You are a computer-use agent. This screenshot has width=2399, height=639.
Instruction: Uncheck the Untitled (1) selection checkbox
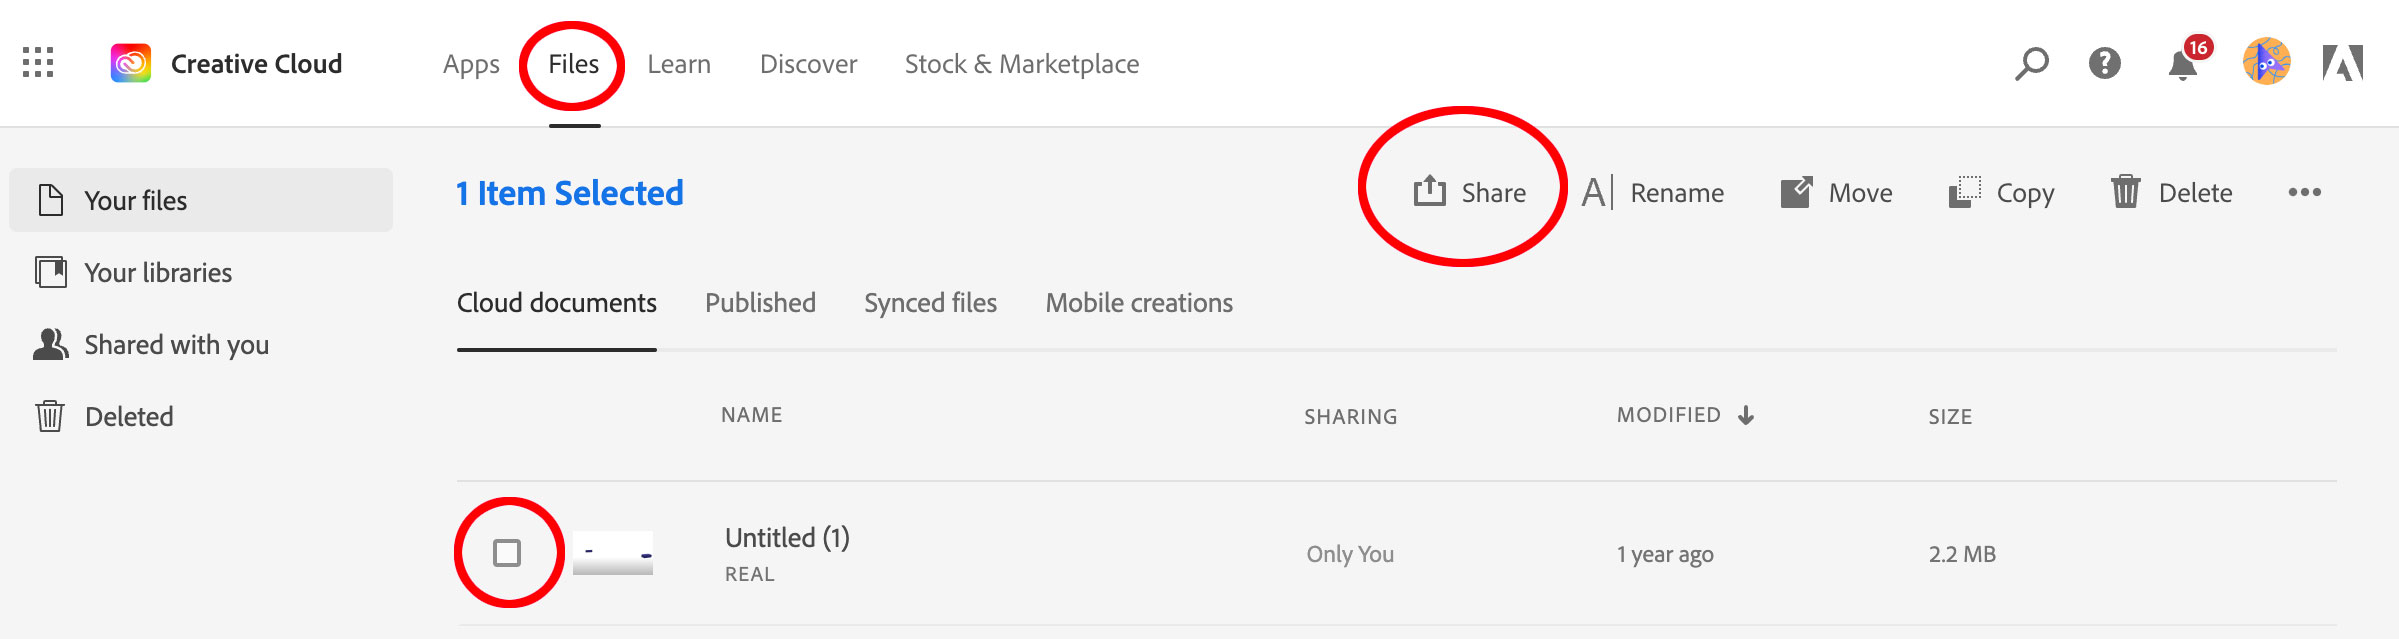point(510,552)
